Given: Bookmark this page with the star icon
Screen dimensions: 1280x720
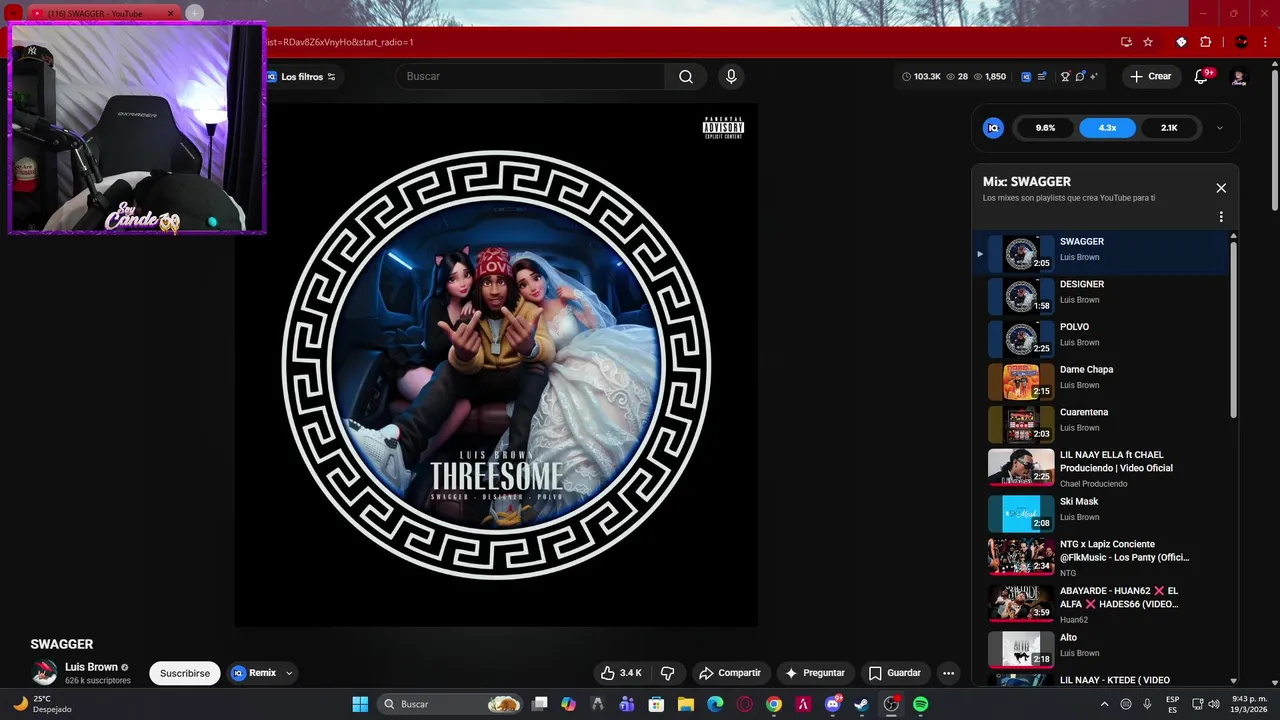Looking at the screenshot, I should (x=1148, y=42).
